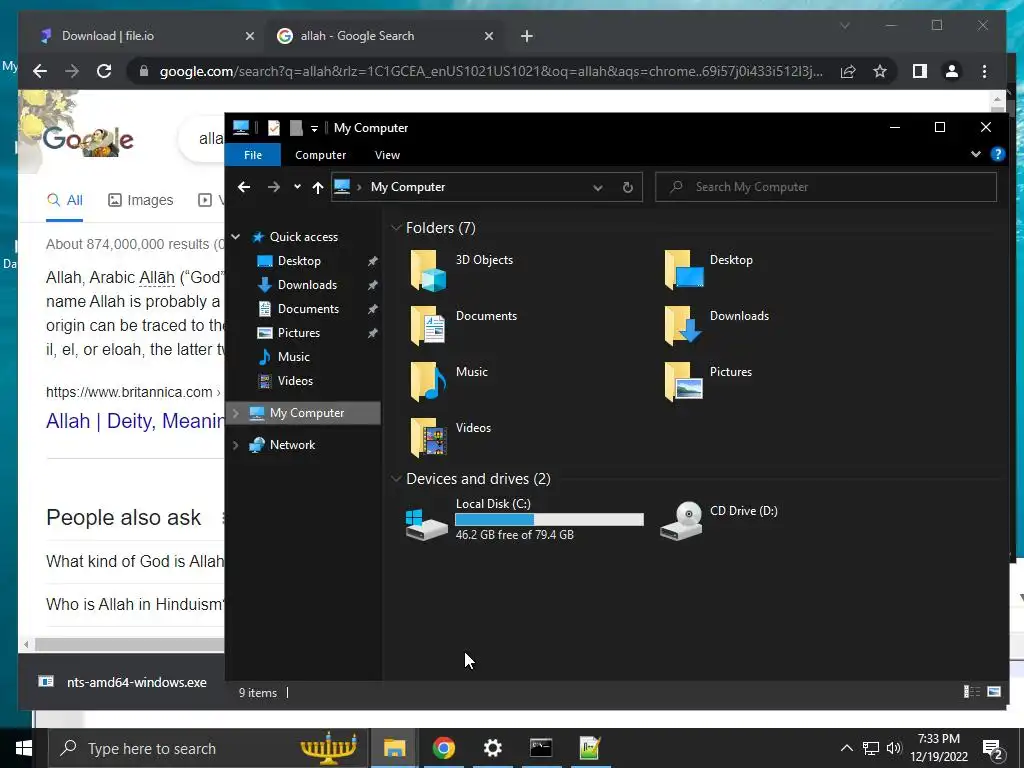Click the Local Disk (C:) usage bar
Screen dimensions: 1024x768
(x=549, y=520)
